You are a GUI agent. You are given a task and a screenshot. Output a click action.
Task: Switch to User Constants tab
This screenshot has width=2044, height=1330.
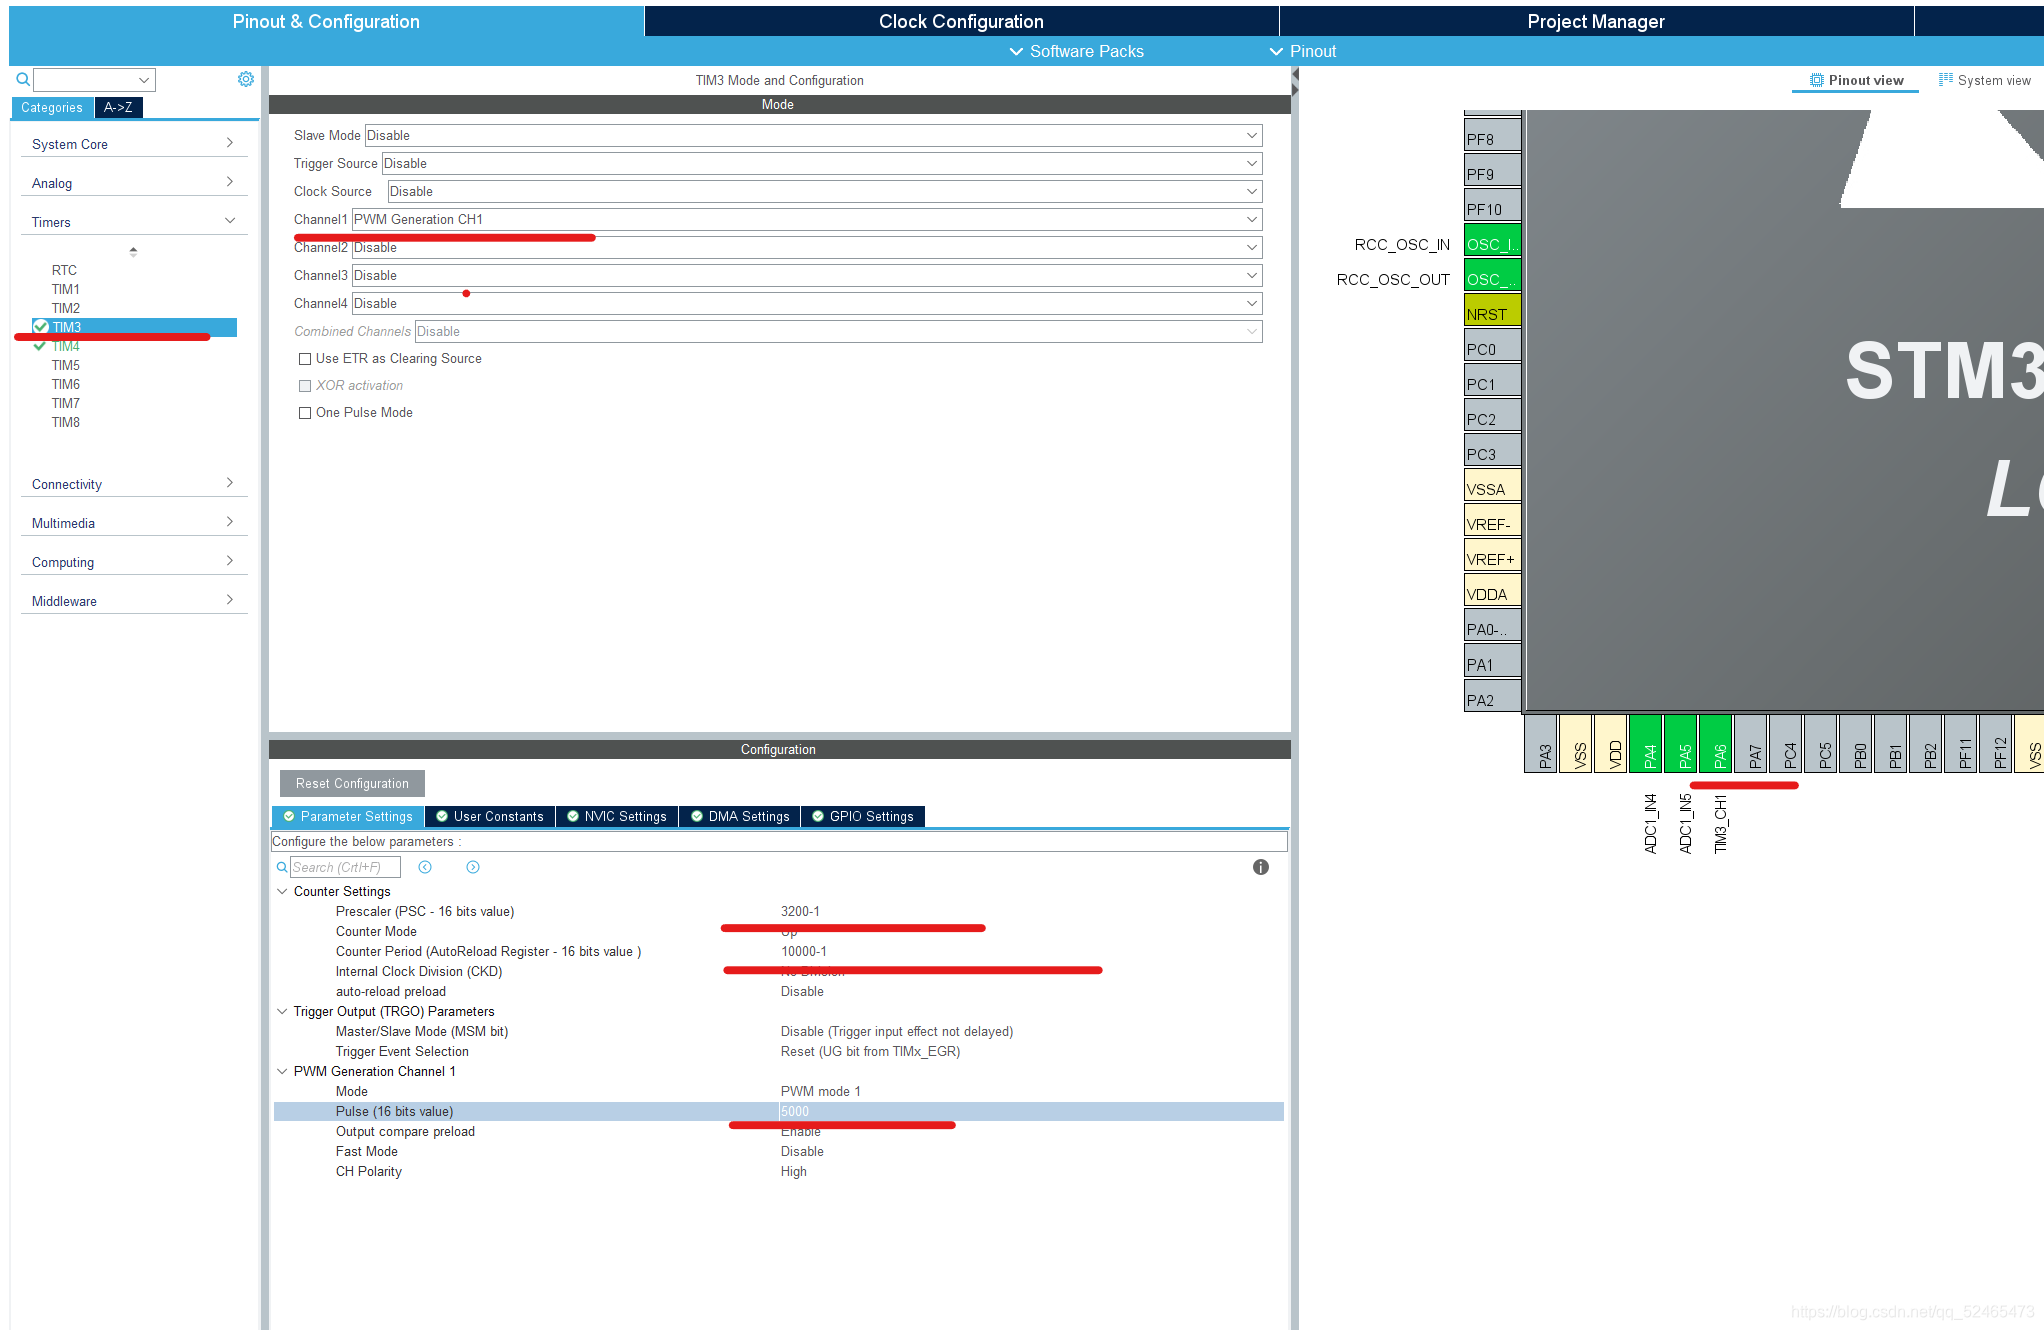point(490,816)
